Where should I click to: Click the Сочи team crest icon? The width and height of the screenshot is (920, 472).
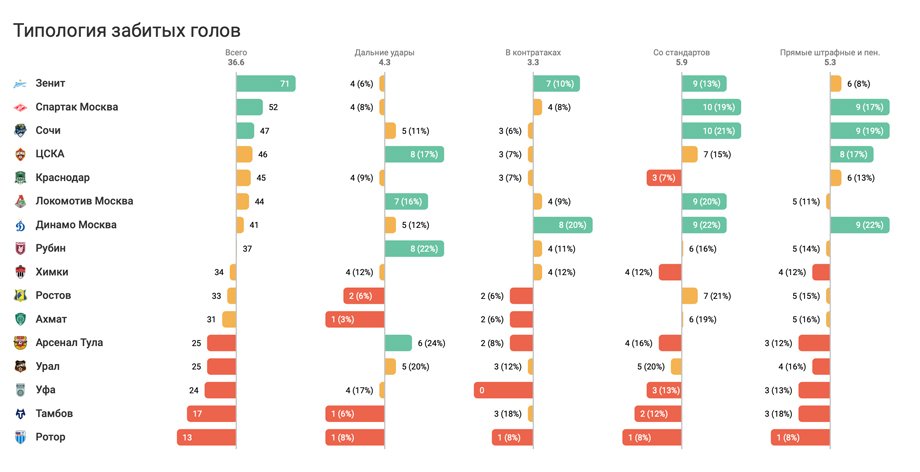pos(21,131)
